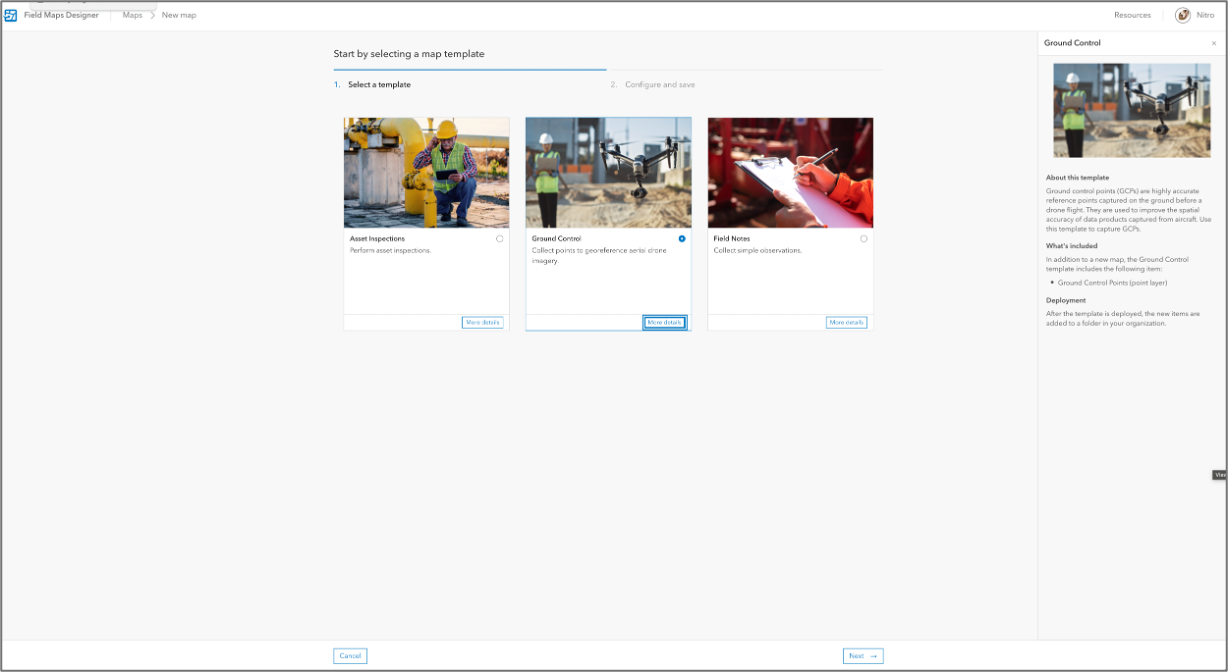Viewport: 1228px width, 672px height.
Task: Click the Ground Control drone thumbnail image
Action: (608, 172)
